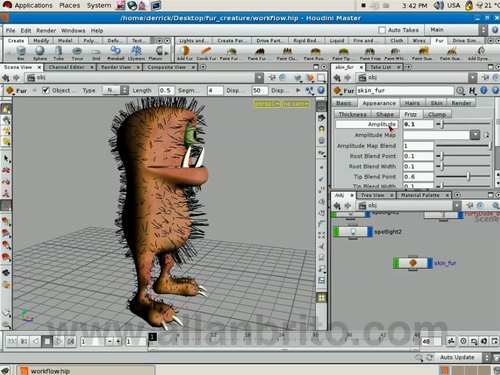The image size is (500, 375).
Task: Click the play forward button
Action: (x=59, y=342)
